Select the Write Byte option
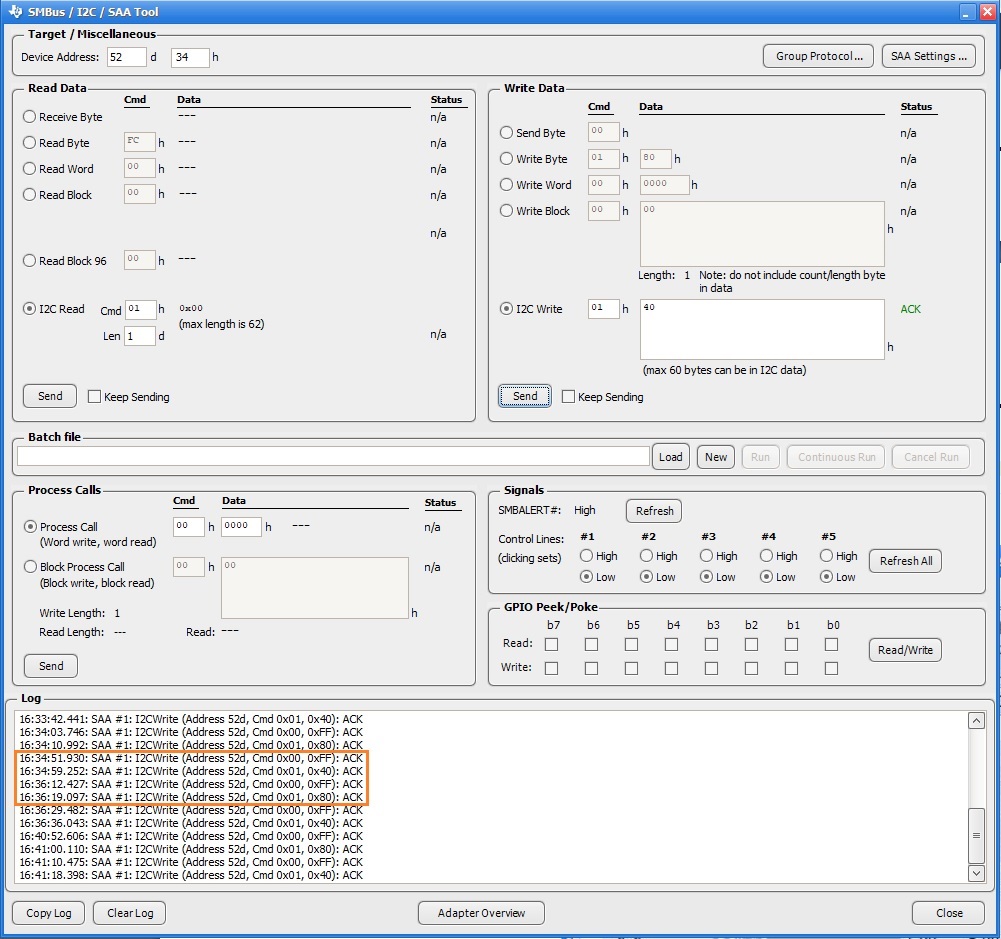The width and height of the screenshot is (1001, 939). [506, 158]
